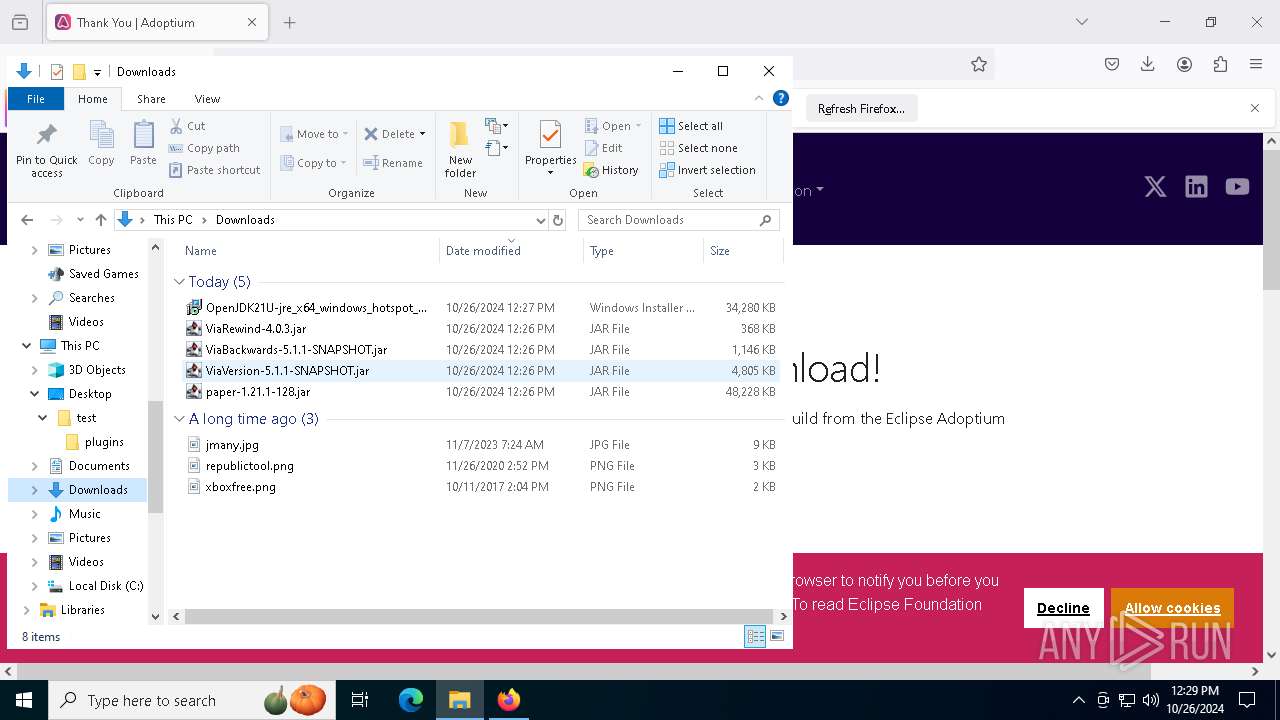Switch to View ribbon tab
1280x720 pixels.
click(207, 99)
